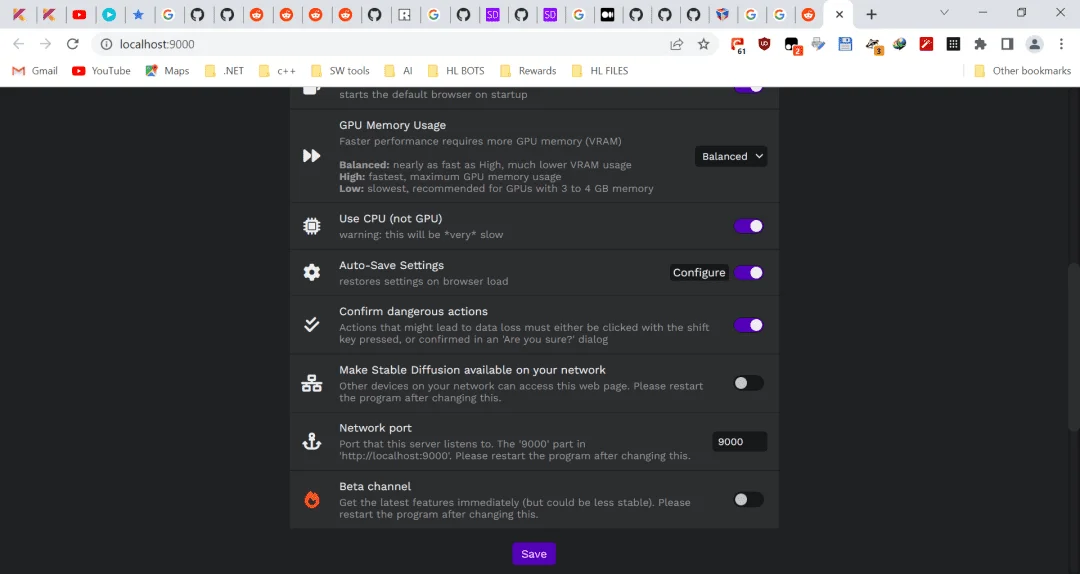Open the extension showing badge 61
This screenshot has width=1080, height=574.
point(738,45)
